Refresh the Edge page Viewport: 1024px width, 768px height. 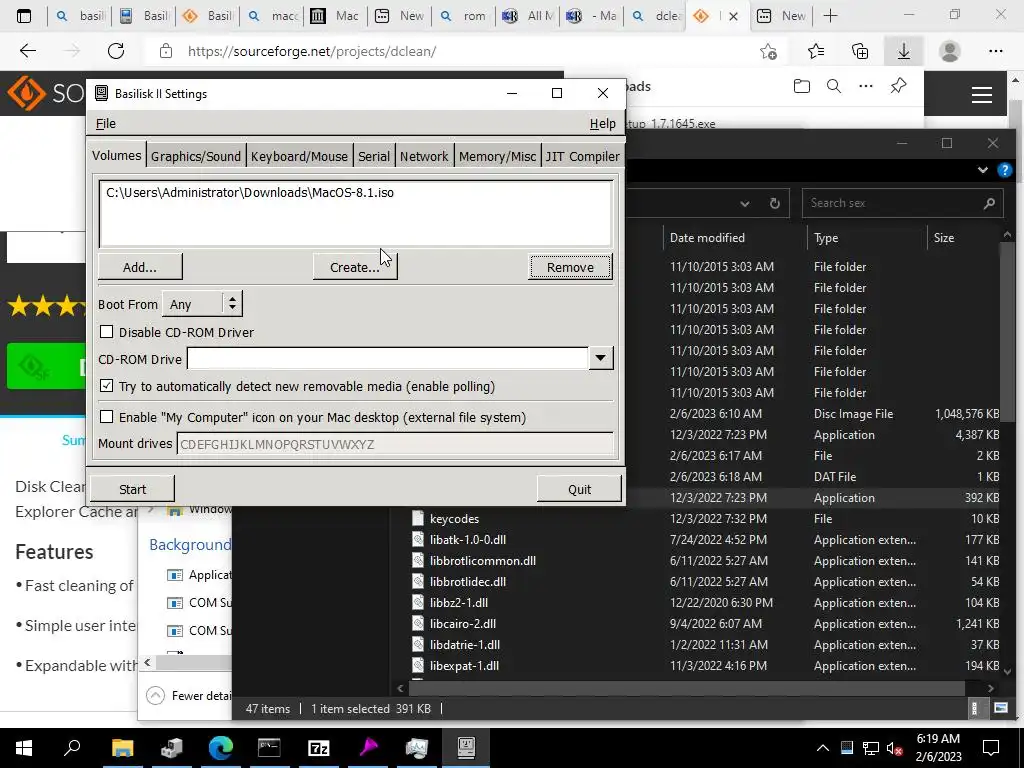[x=116, y=51]
